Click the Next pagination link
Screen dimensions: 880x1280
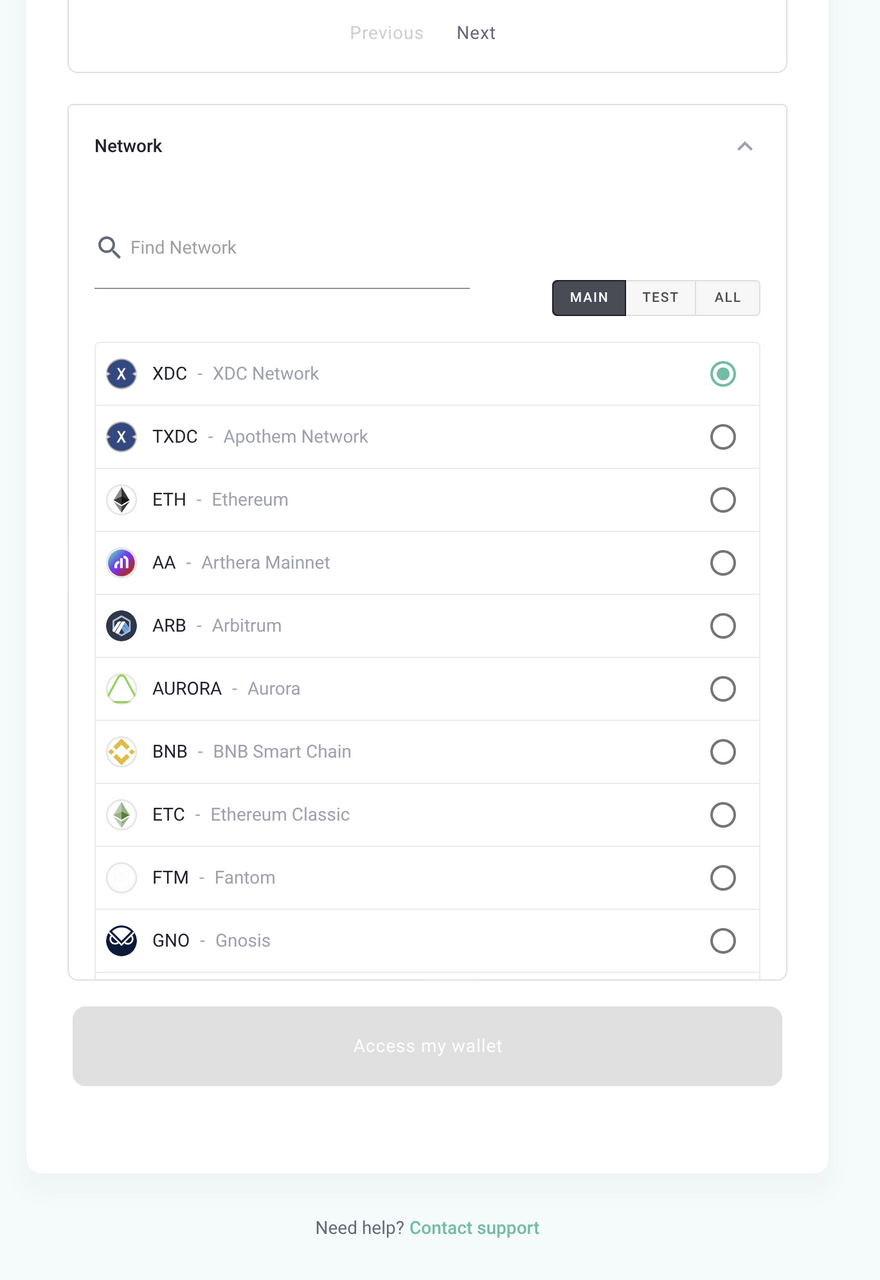pos(476,33)
